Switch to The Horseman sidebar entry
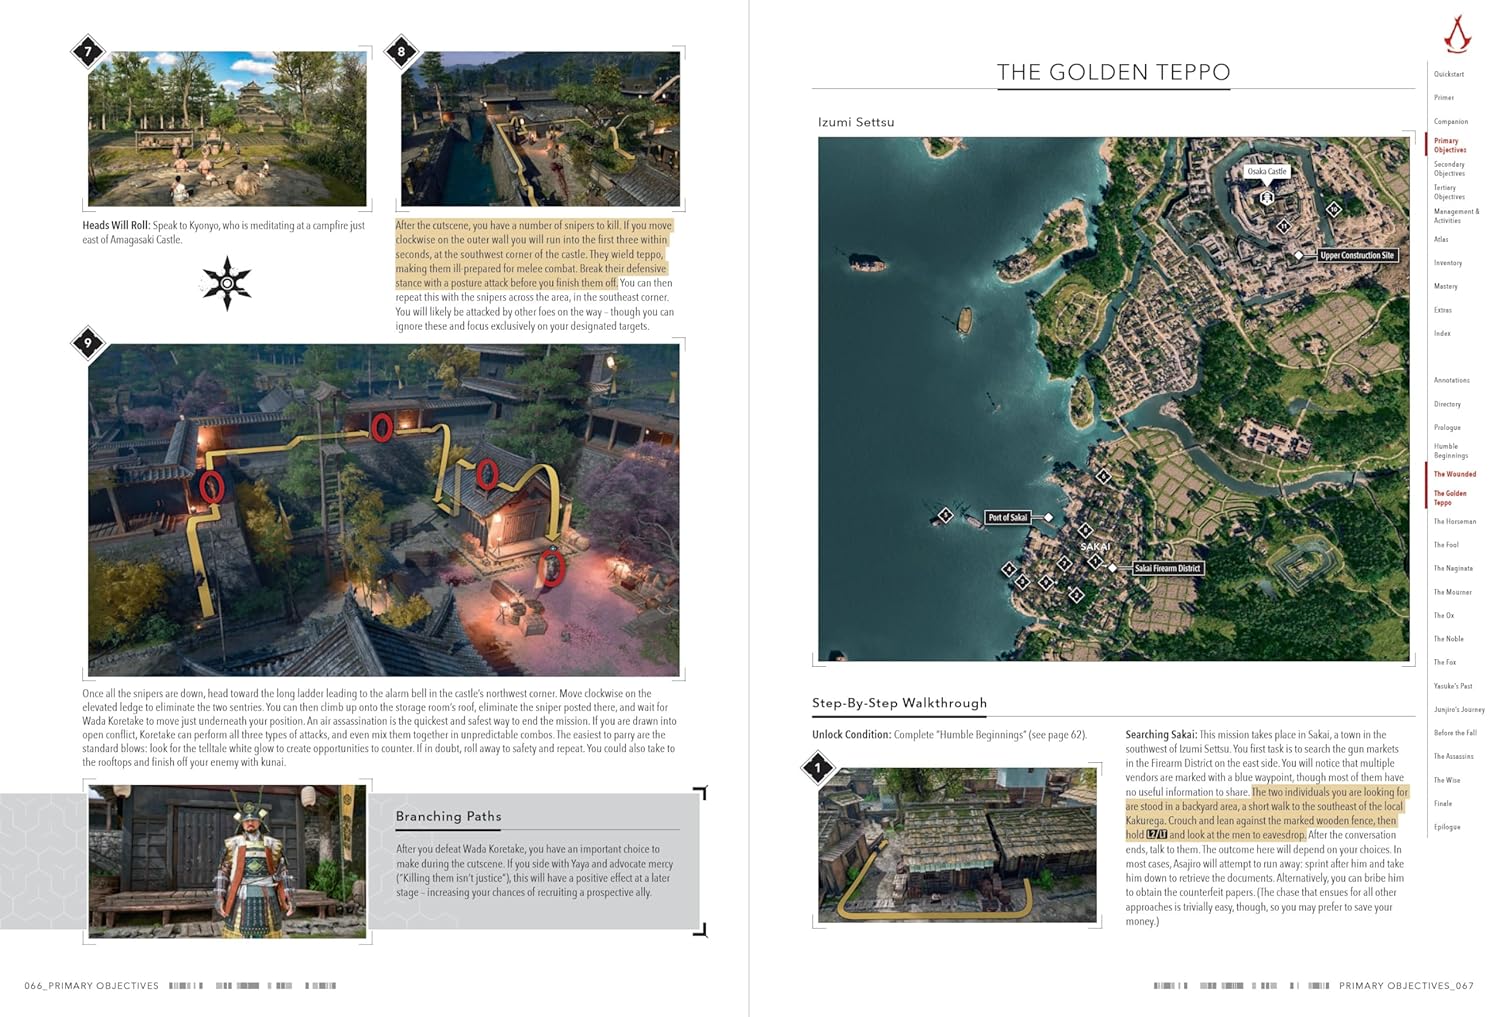 coord(1454,521)
